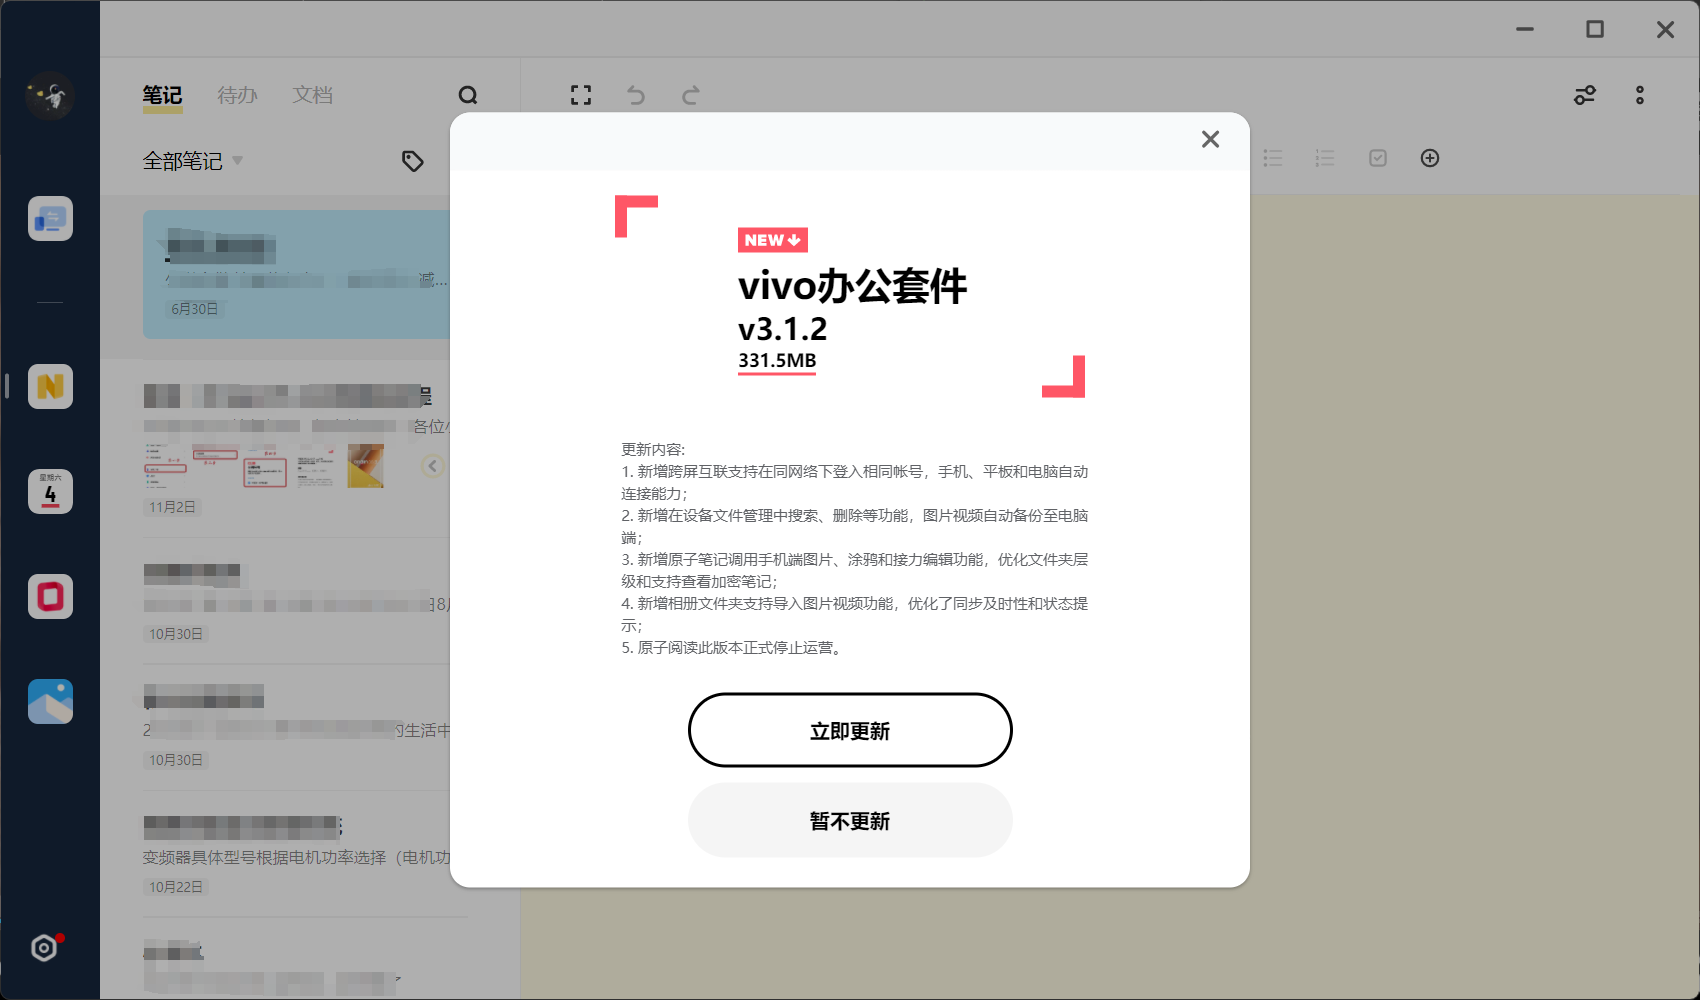The height and width of the screenshot is (1000, 1700).
Task: Click the bulleted list toolbar icon
Action: 1273,158
